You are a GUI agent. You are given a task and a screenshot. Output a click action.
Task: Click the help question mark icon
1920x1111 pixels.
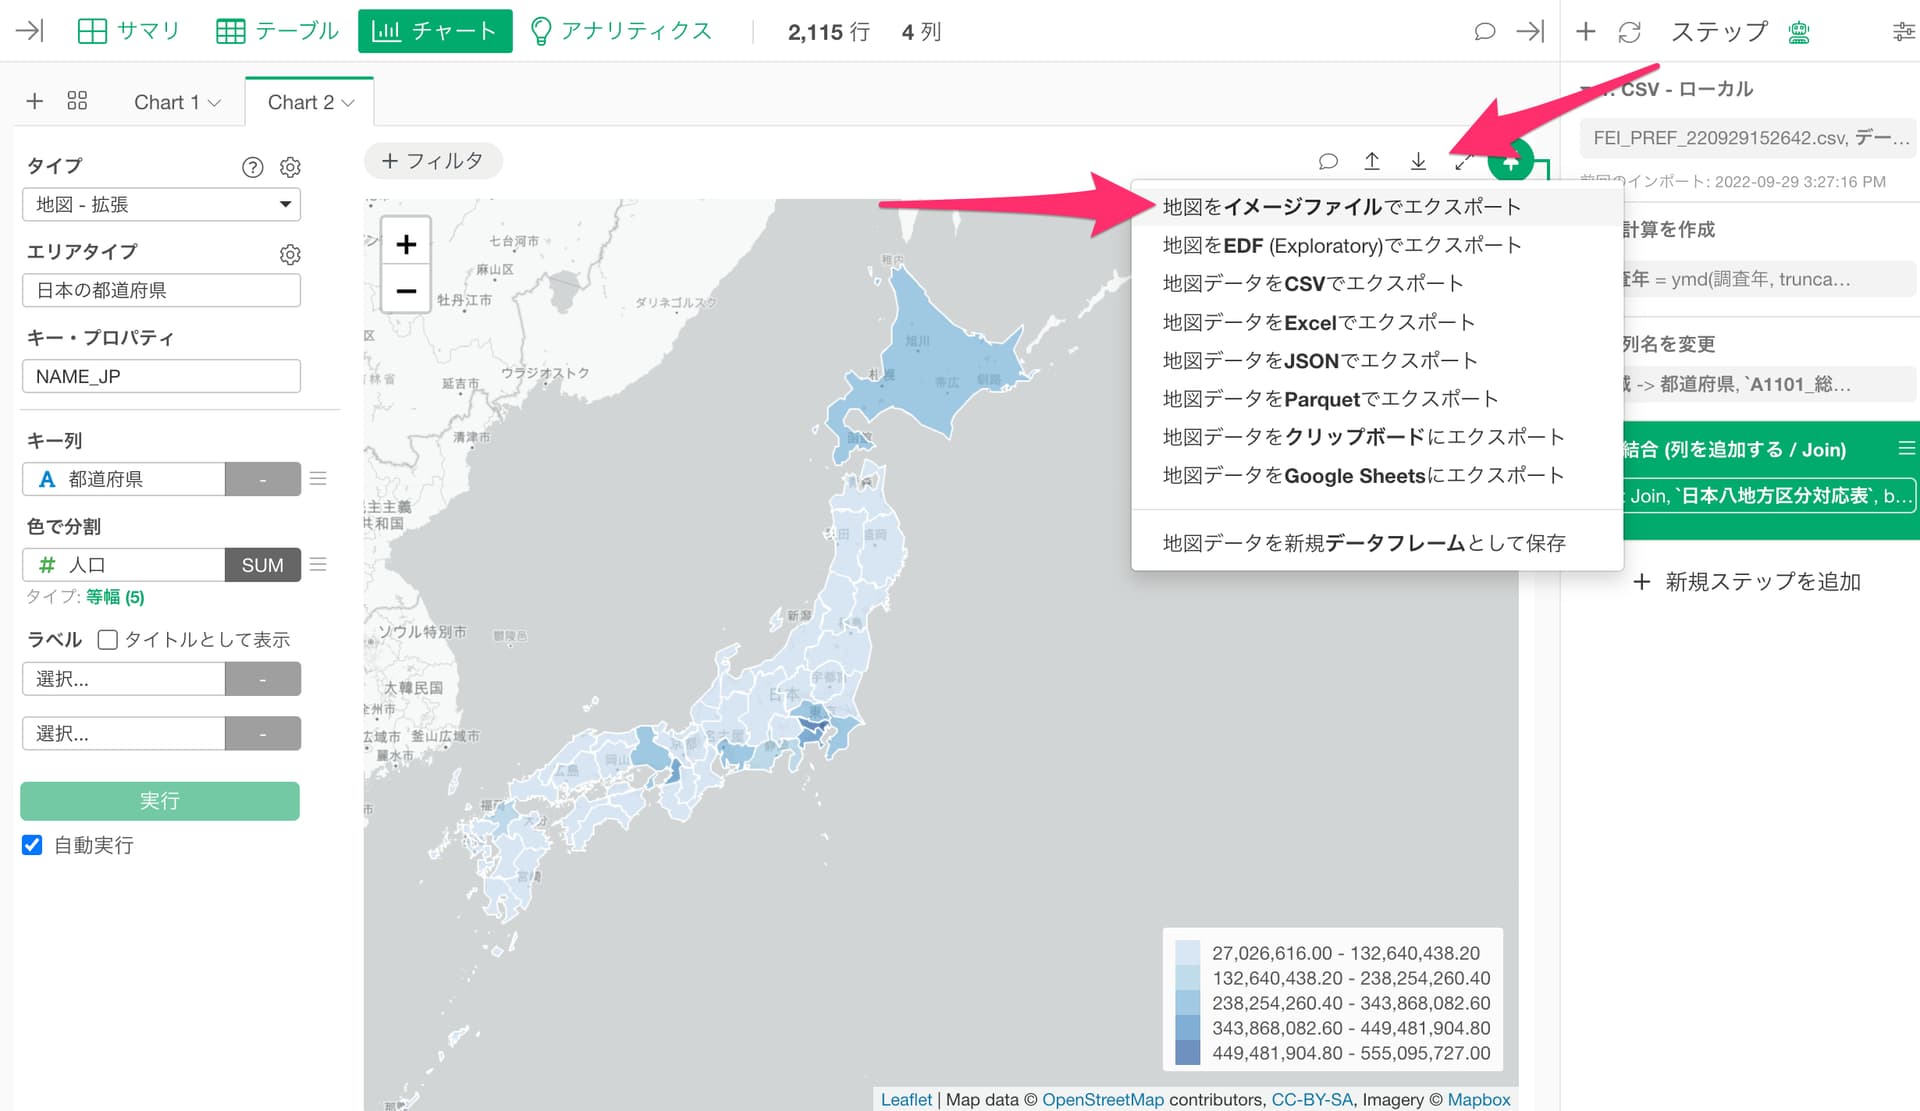tap(253, 167)
